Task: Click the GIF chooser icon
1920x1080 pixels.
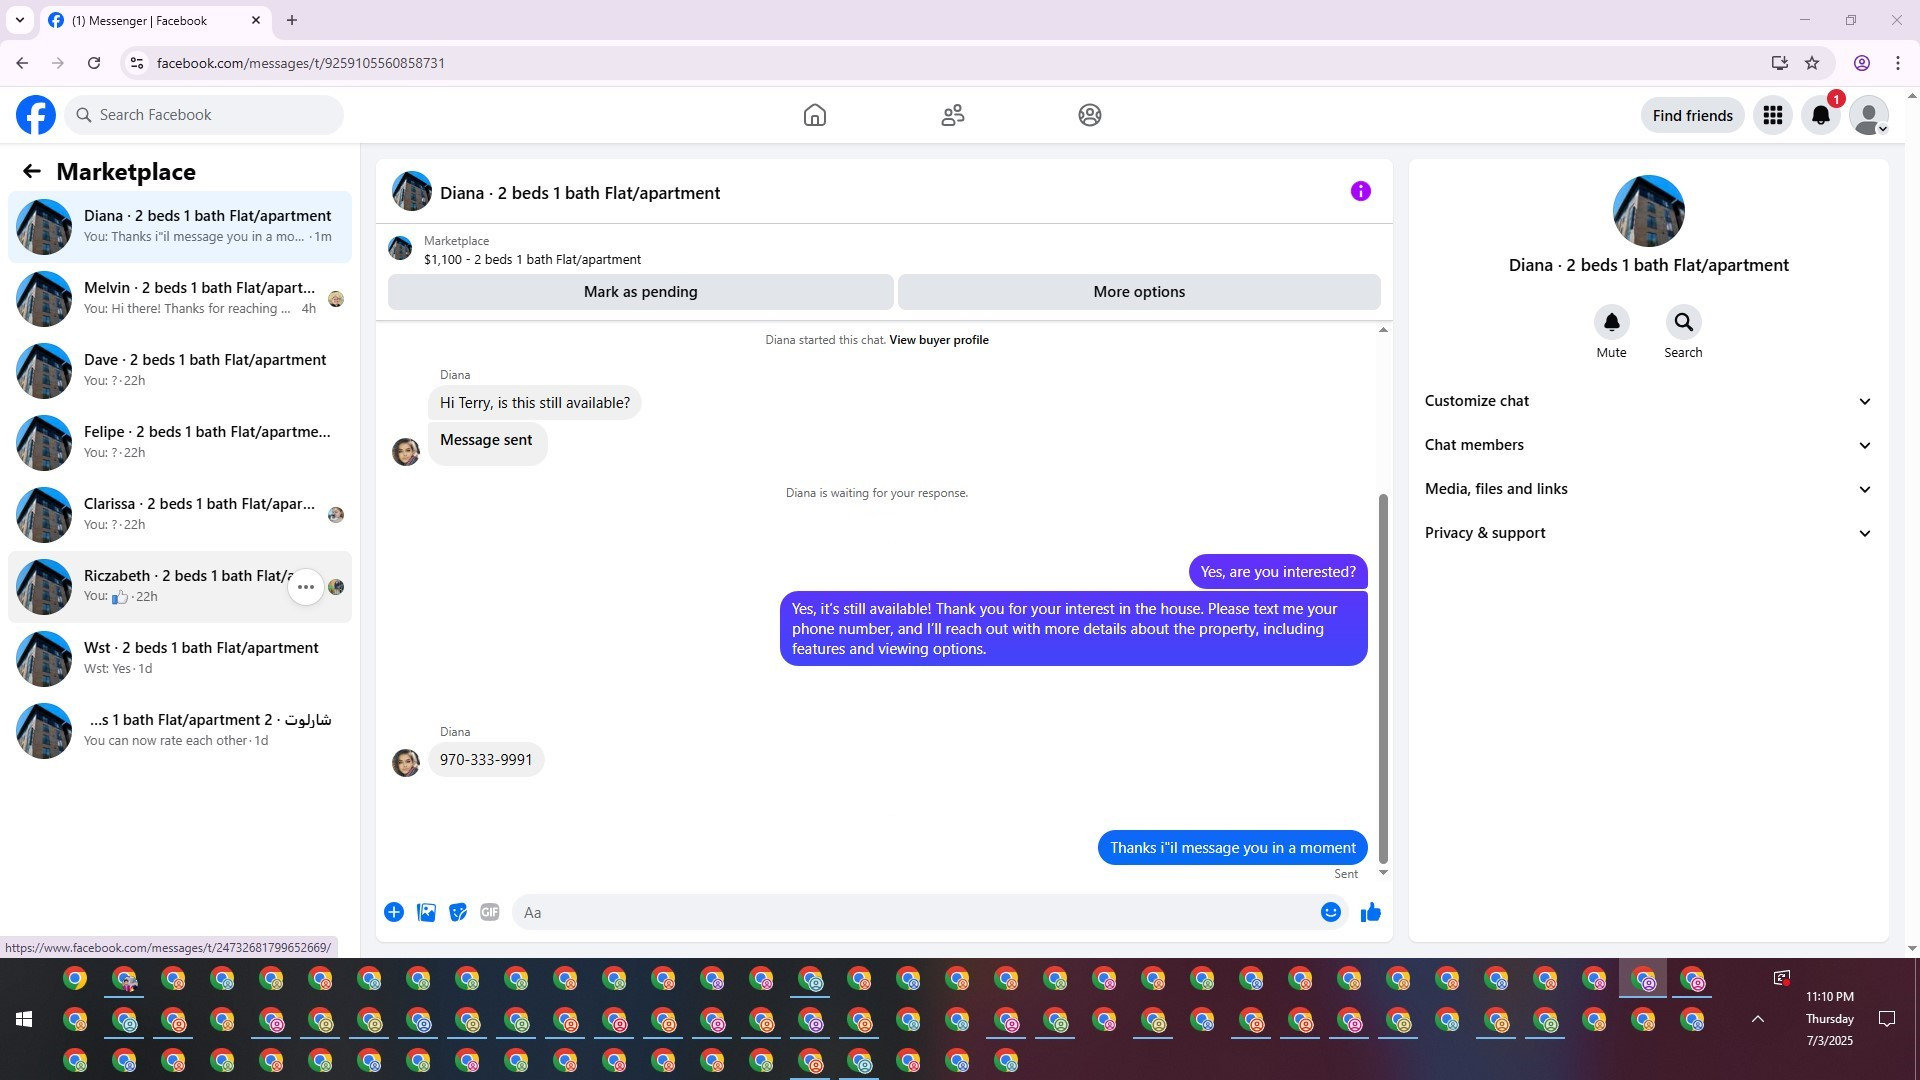Action: coord(489,912)
